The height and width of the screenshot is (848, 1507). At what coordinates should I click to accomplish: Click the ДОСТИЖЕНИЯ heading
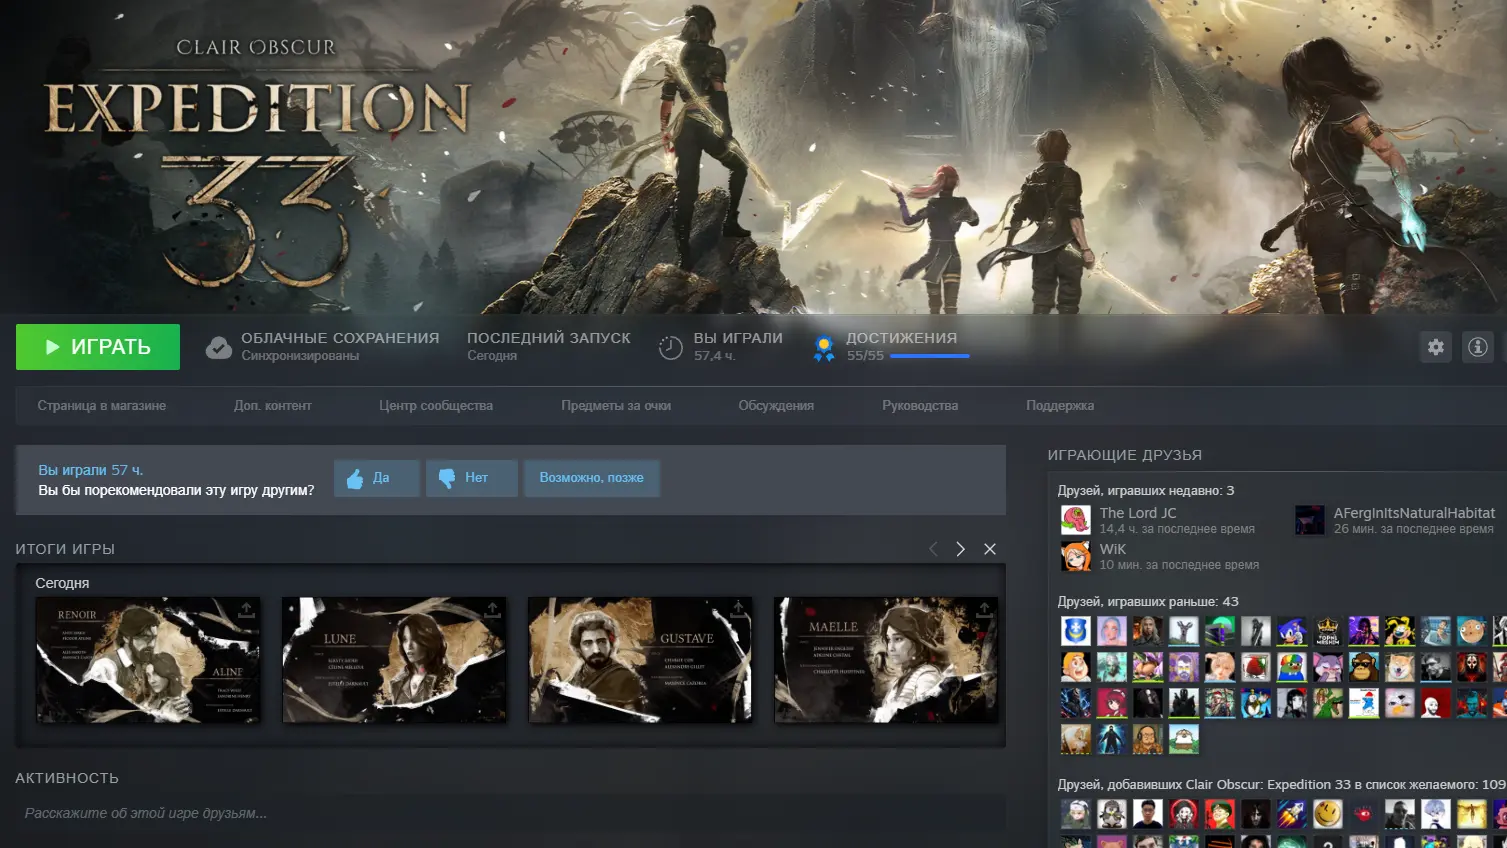click(902, 338)
